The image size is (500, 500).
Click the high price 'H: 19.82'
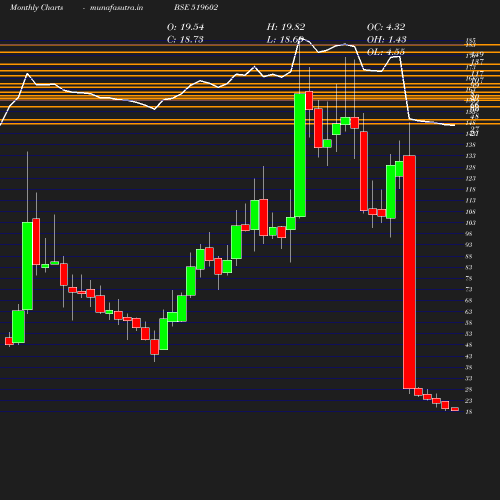[286, 27]
